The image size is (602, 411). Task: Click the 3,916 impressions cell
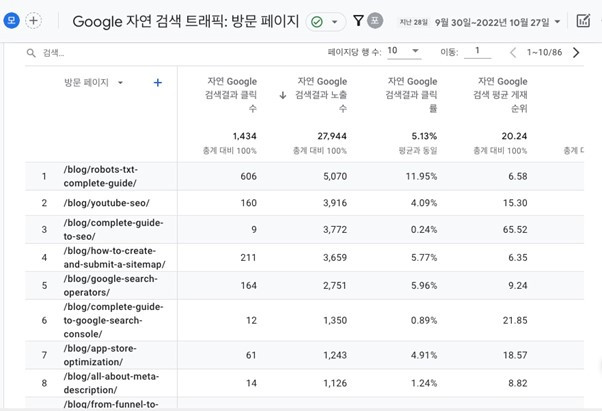click(x=335, y=203)
